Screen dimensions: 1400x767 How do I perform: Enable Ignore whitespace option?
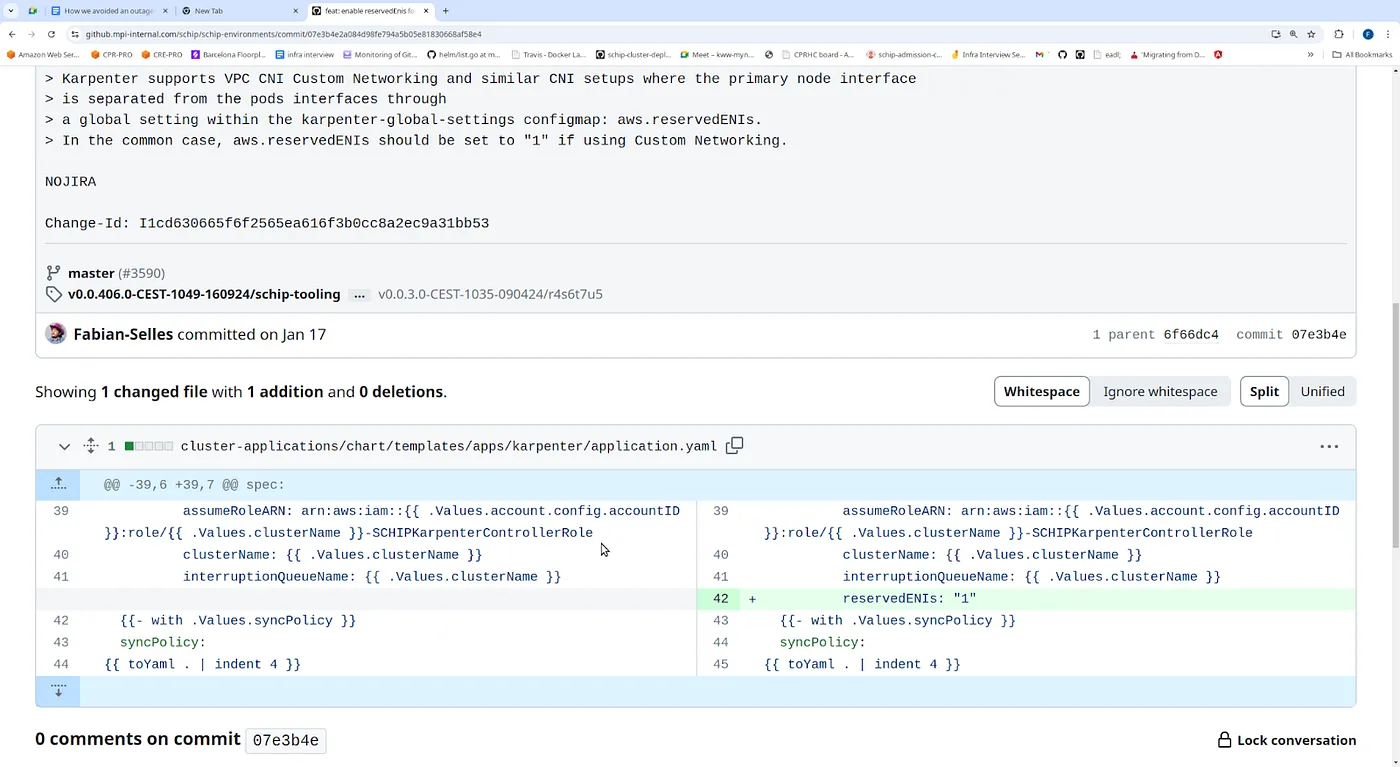click(x=1160, y=392)
